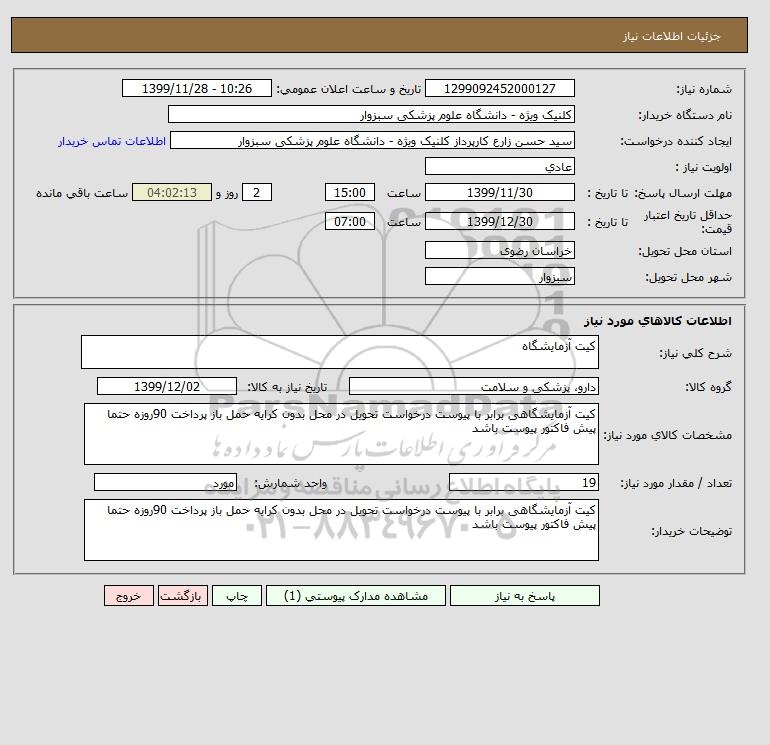Click the section title اطلاعات کالاهای مورد نیاز

pos(658,321)
